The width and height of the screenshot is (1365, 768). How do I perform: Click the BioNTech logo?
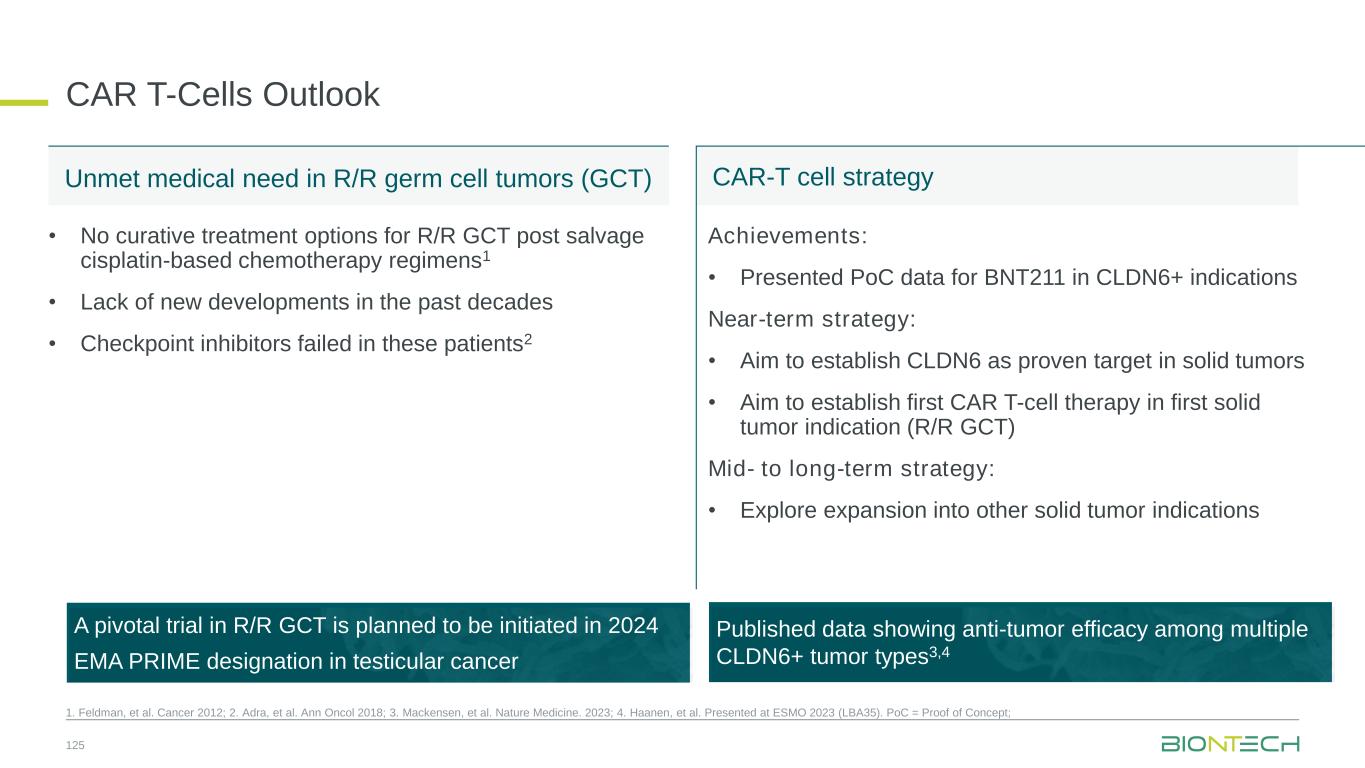1230,744
